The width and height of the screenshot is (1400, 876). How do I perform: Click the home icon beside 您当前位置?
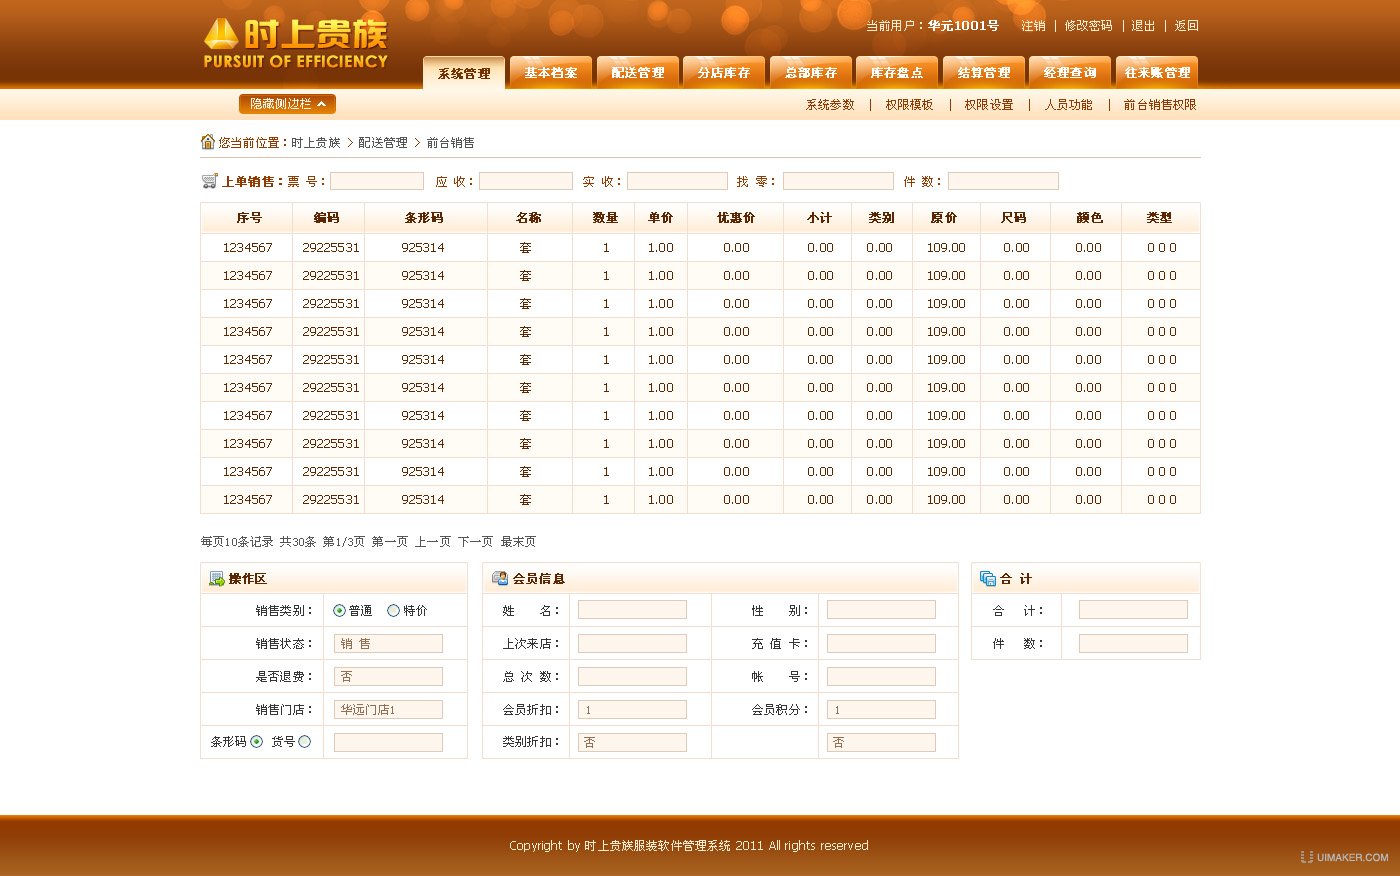[208, 142]
